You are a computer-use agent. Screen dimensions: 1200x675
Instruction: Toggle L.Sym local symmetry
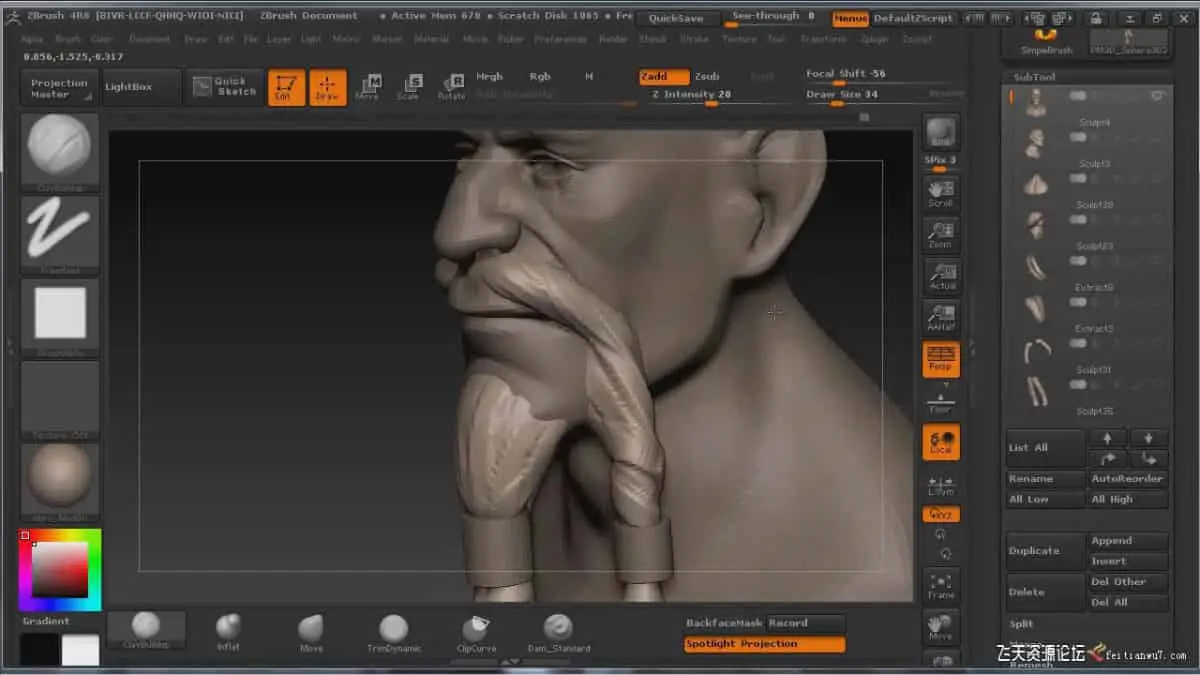(x=941, y=483)
